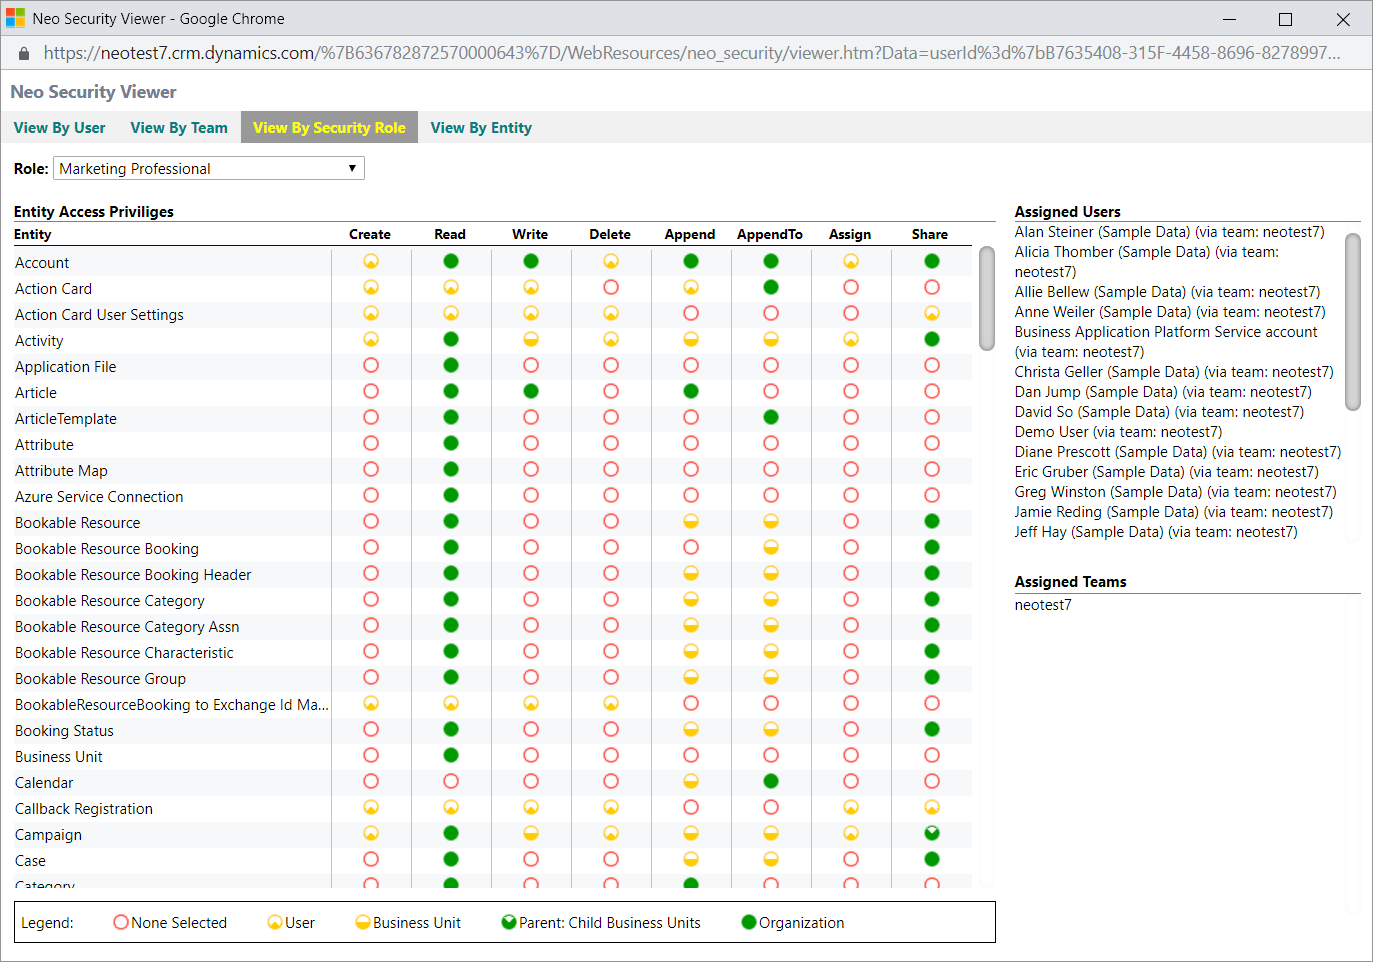This screenshot has width=1373, height=962.
Task: Click Account row Share privilege icon
Action: click(932, 261)
